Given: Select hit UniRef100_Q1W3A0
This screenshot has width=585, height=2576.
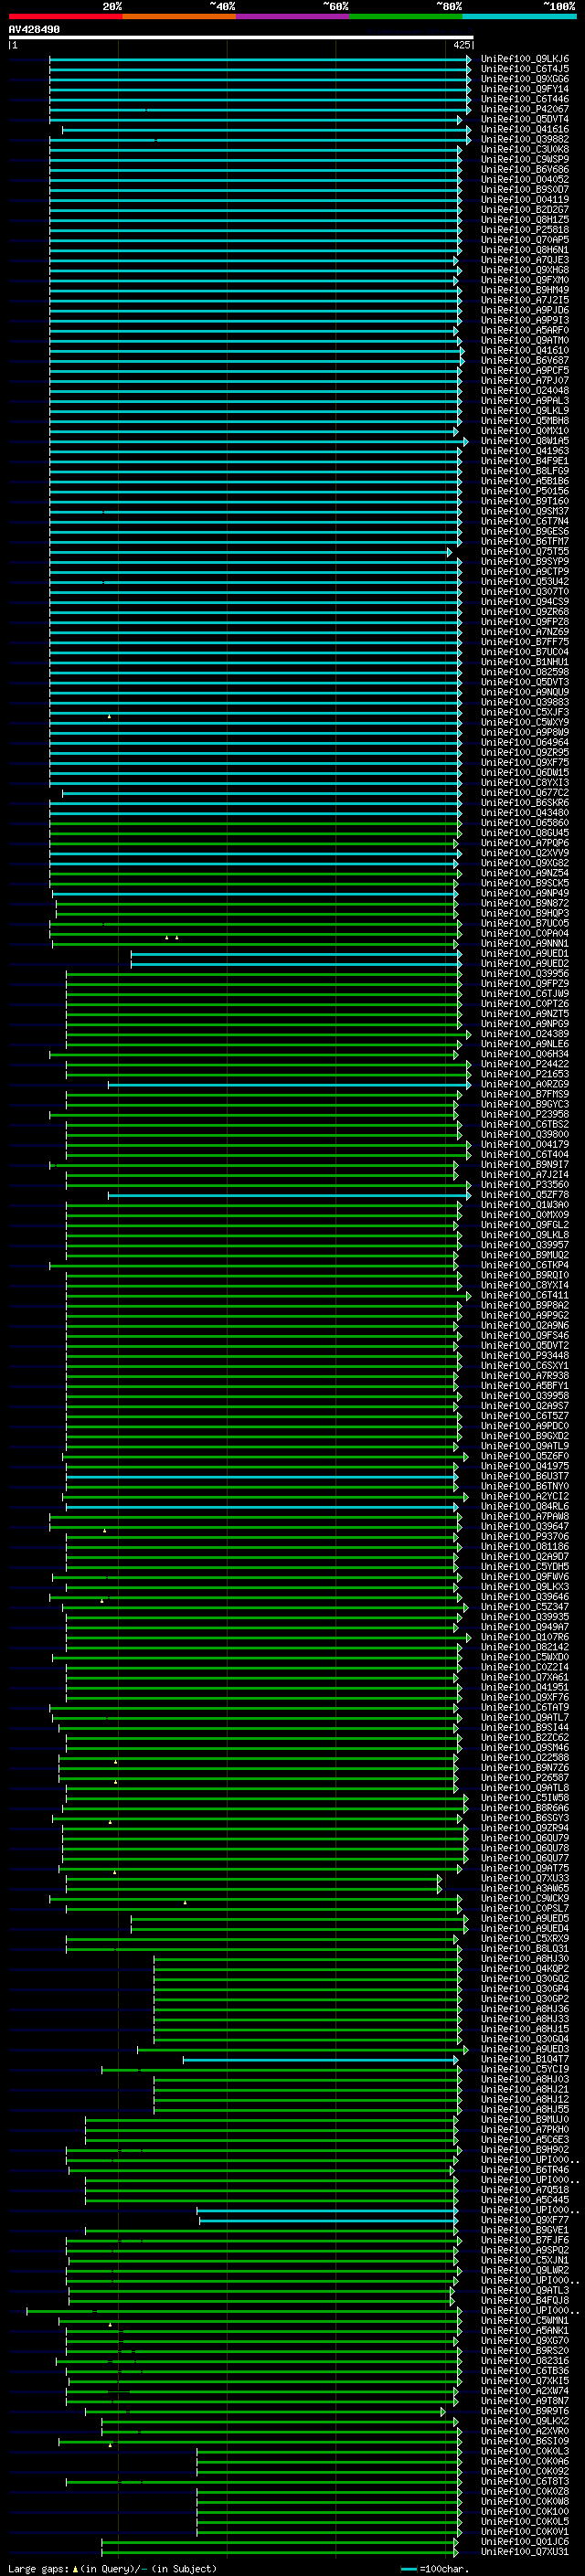Looking at the screenshot, I should coord(525,1205).
